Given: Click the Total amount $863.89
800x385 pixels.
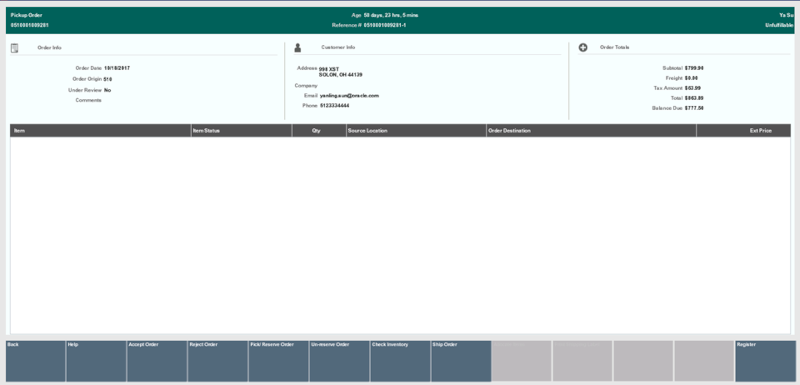Looking at the screenshot, I should (x=694, y=98).
